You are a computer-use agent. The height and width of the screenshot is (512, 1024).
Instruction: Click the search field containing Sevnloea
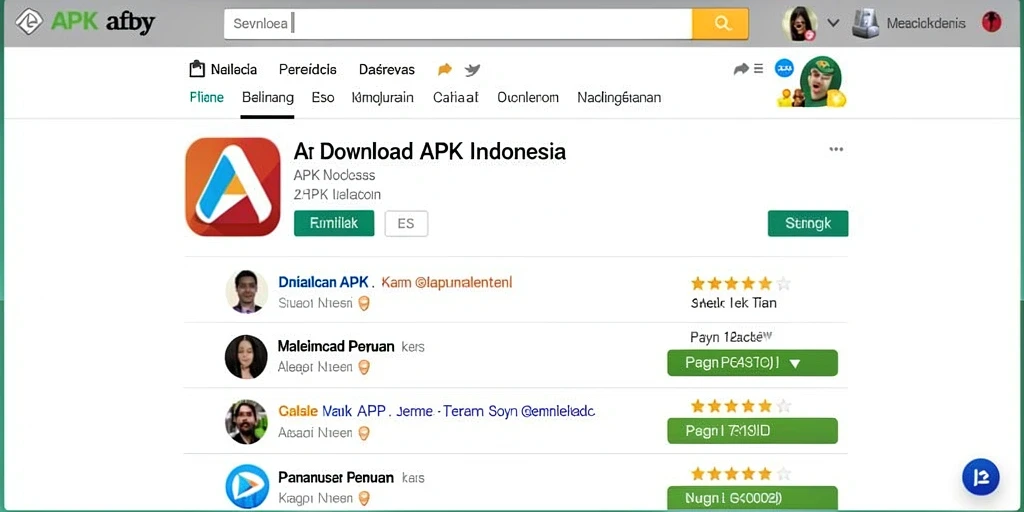(458, 24)
